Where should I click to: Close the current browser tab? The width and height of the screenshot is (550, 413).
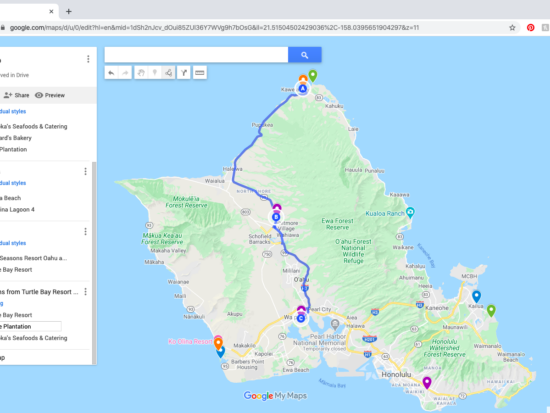(x=51, y=12)
